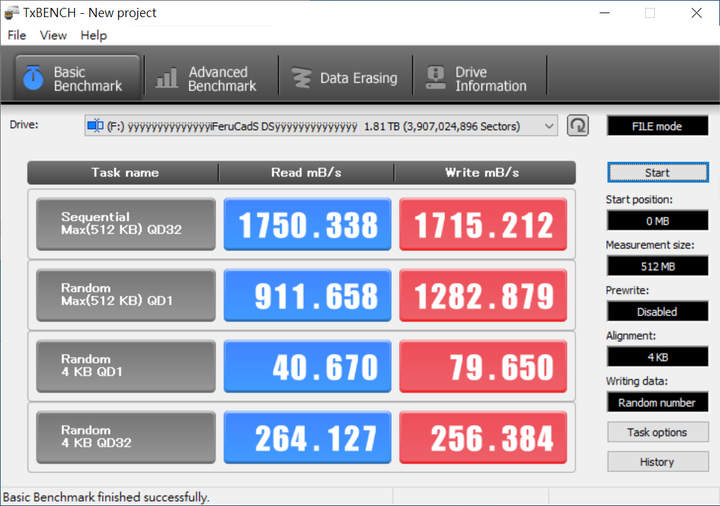The width and height of the screenshot is (720, 506).
Task: Start the benchmark
Action: pos(658,173)
